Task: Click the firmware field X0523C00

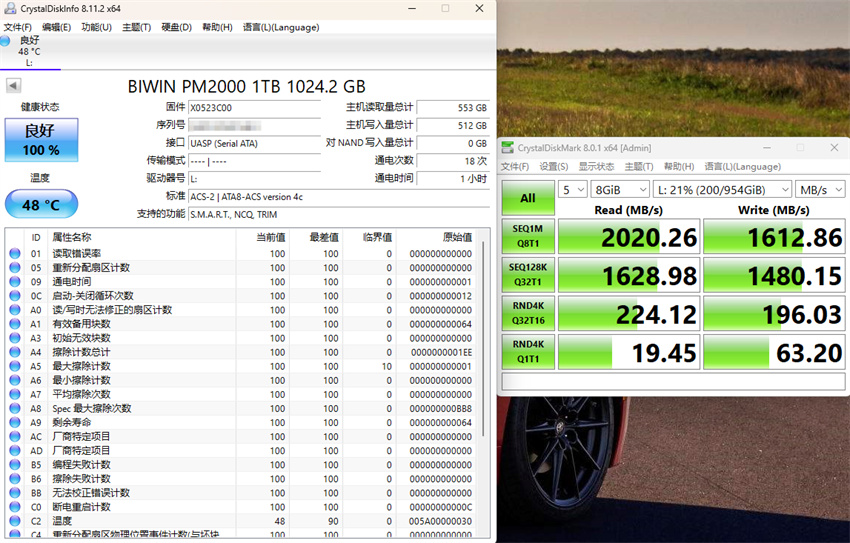Action: [x=254, y=108]
